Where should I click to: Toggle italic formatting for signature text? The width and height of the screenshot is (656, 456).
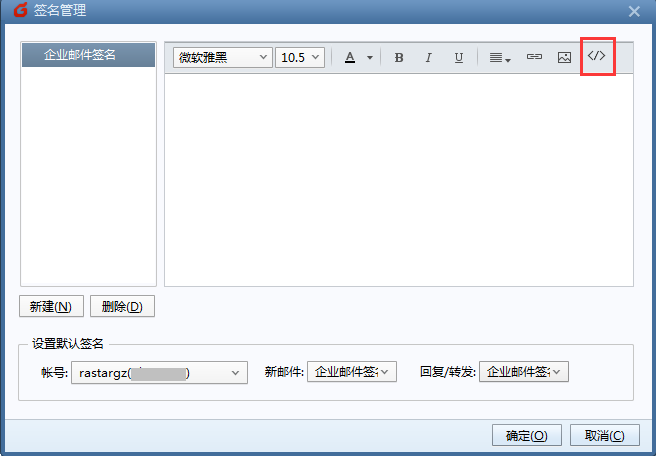[429, 58]
